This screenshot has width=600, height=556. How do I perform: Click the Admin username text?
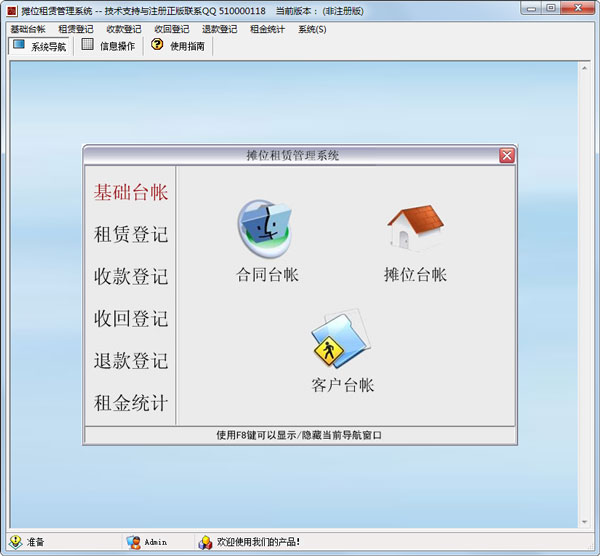click(x=155, y=542)
